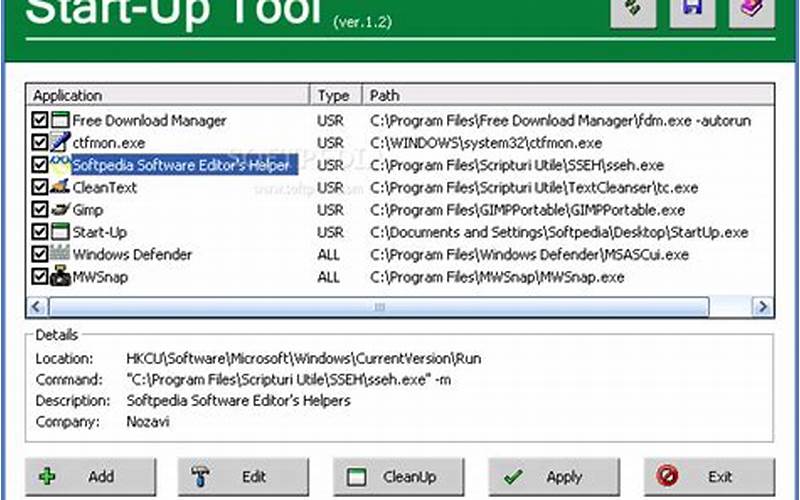Image resolution: width=800 pixels, height=500 pixels.
Task: Click the SSEH\sseh.exe path cell
Action: pos(517,165)
